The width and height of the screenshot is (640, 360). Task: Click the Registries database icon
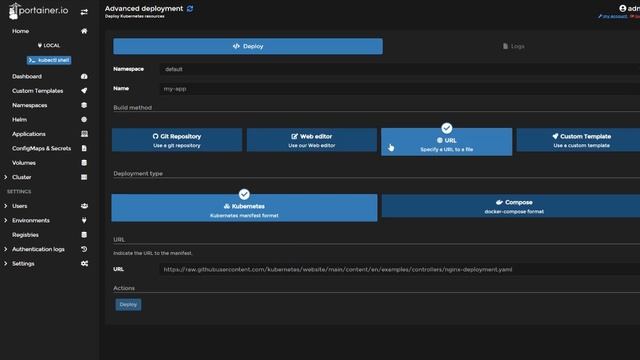pyautogui.click(x=84, y=235)
